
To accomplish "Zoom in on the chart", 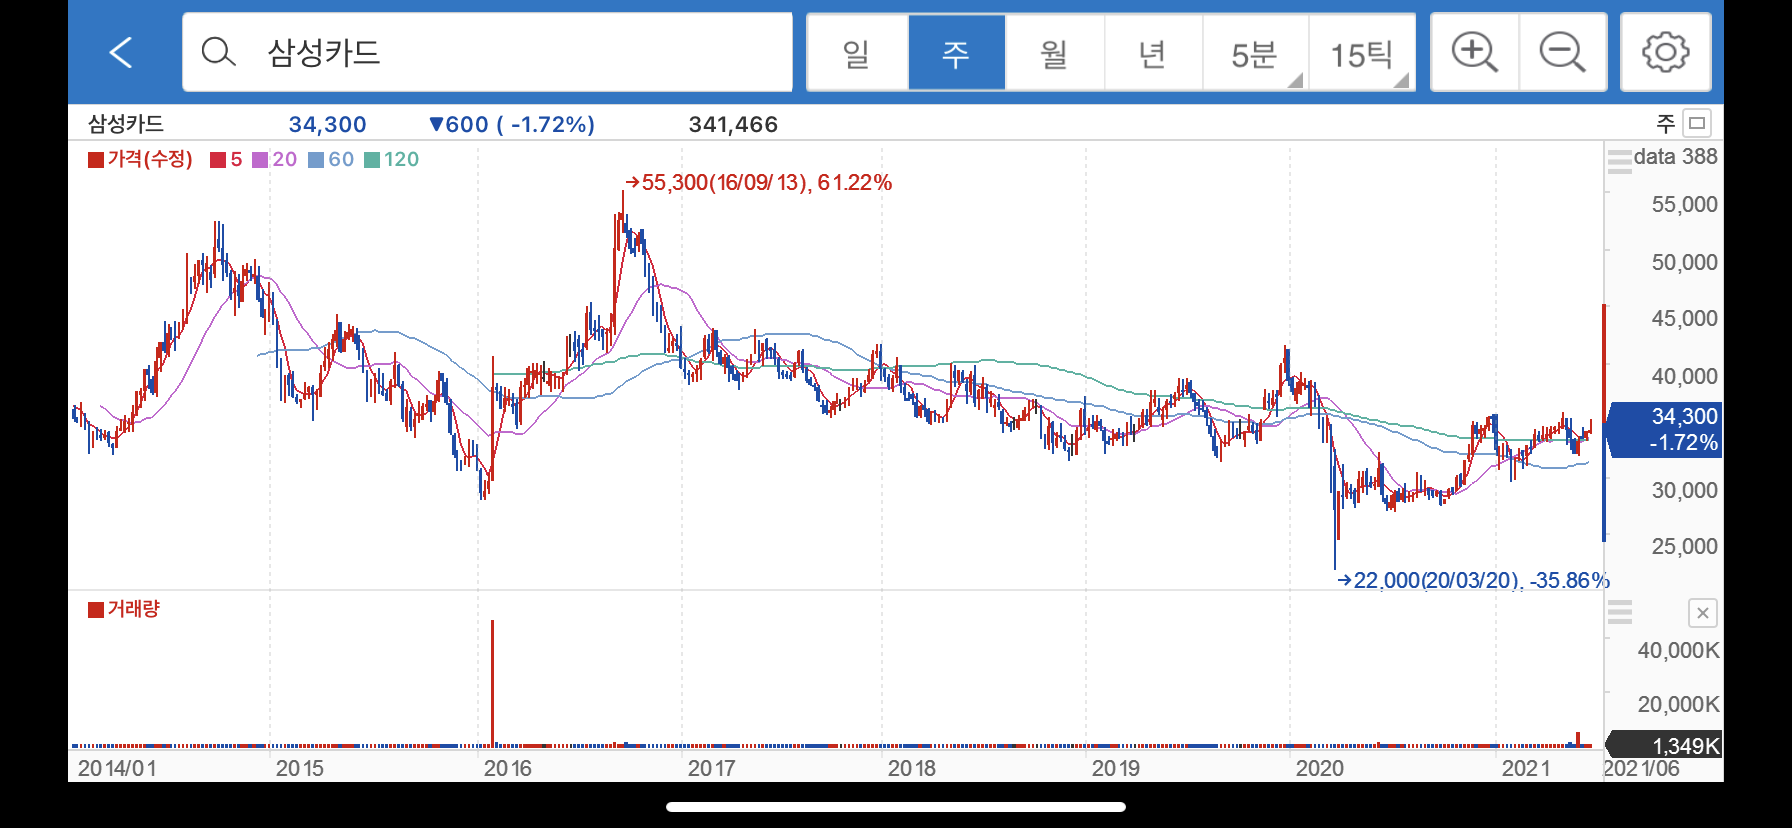I will [1475, 52].
